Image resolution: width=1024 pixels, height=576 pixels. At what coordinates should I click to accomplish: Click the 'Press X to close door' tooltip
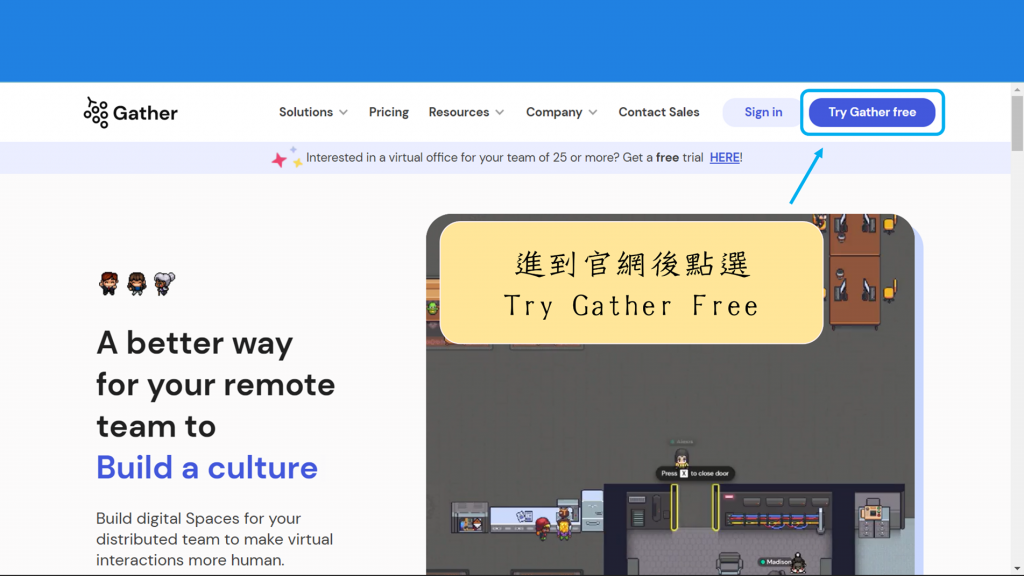[695, 473]
